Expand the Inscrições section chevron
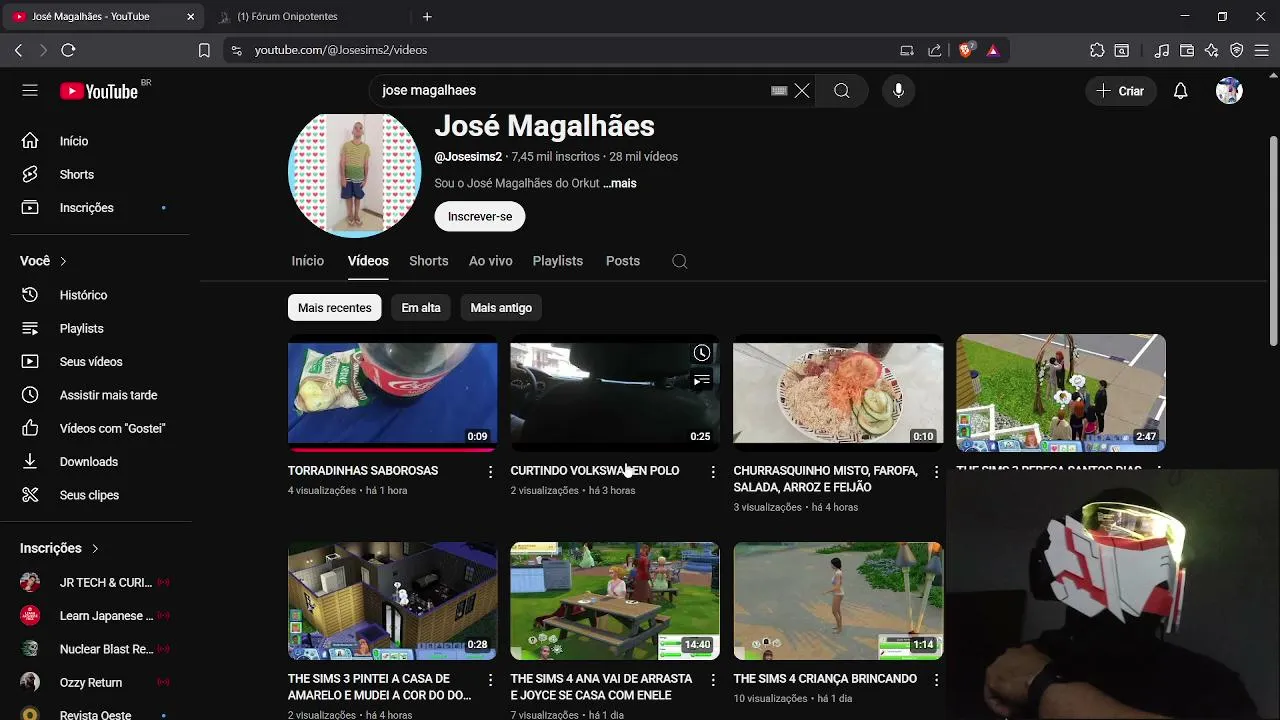 (x=95, y=549)
